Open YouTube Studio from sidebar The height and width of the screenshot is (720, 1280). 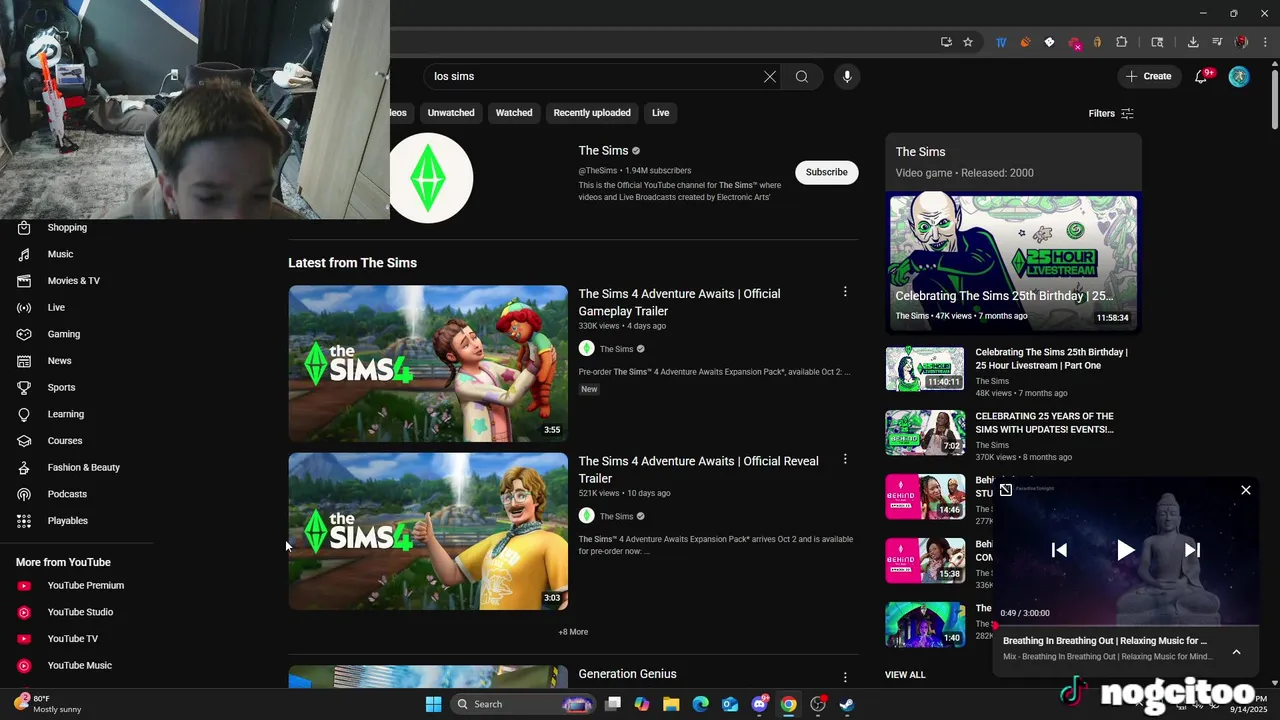click(x=80, y=612)
